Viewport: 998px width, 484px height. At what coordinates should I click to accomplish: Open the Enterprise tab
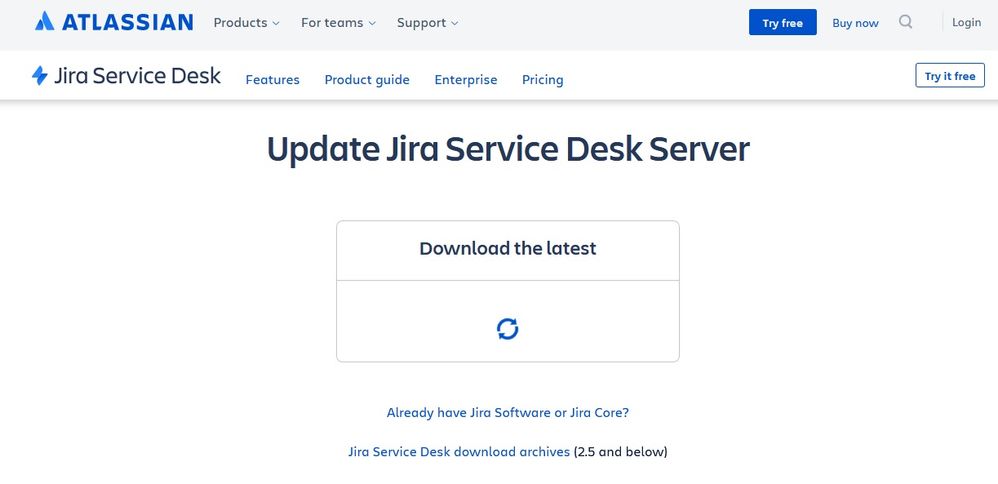click(x=465, y=80)
